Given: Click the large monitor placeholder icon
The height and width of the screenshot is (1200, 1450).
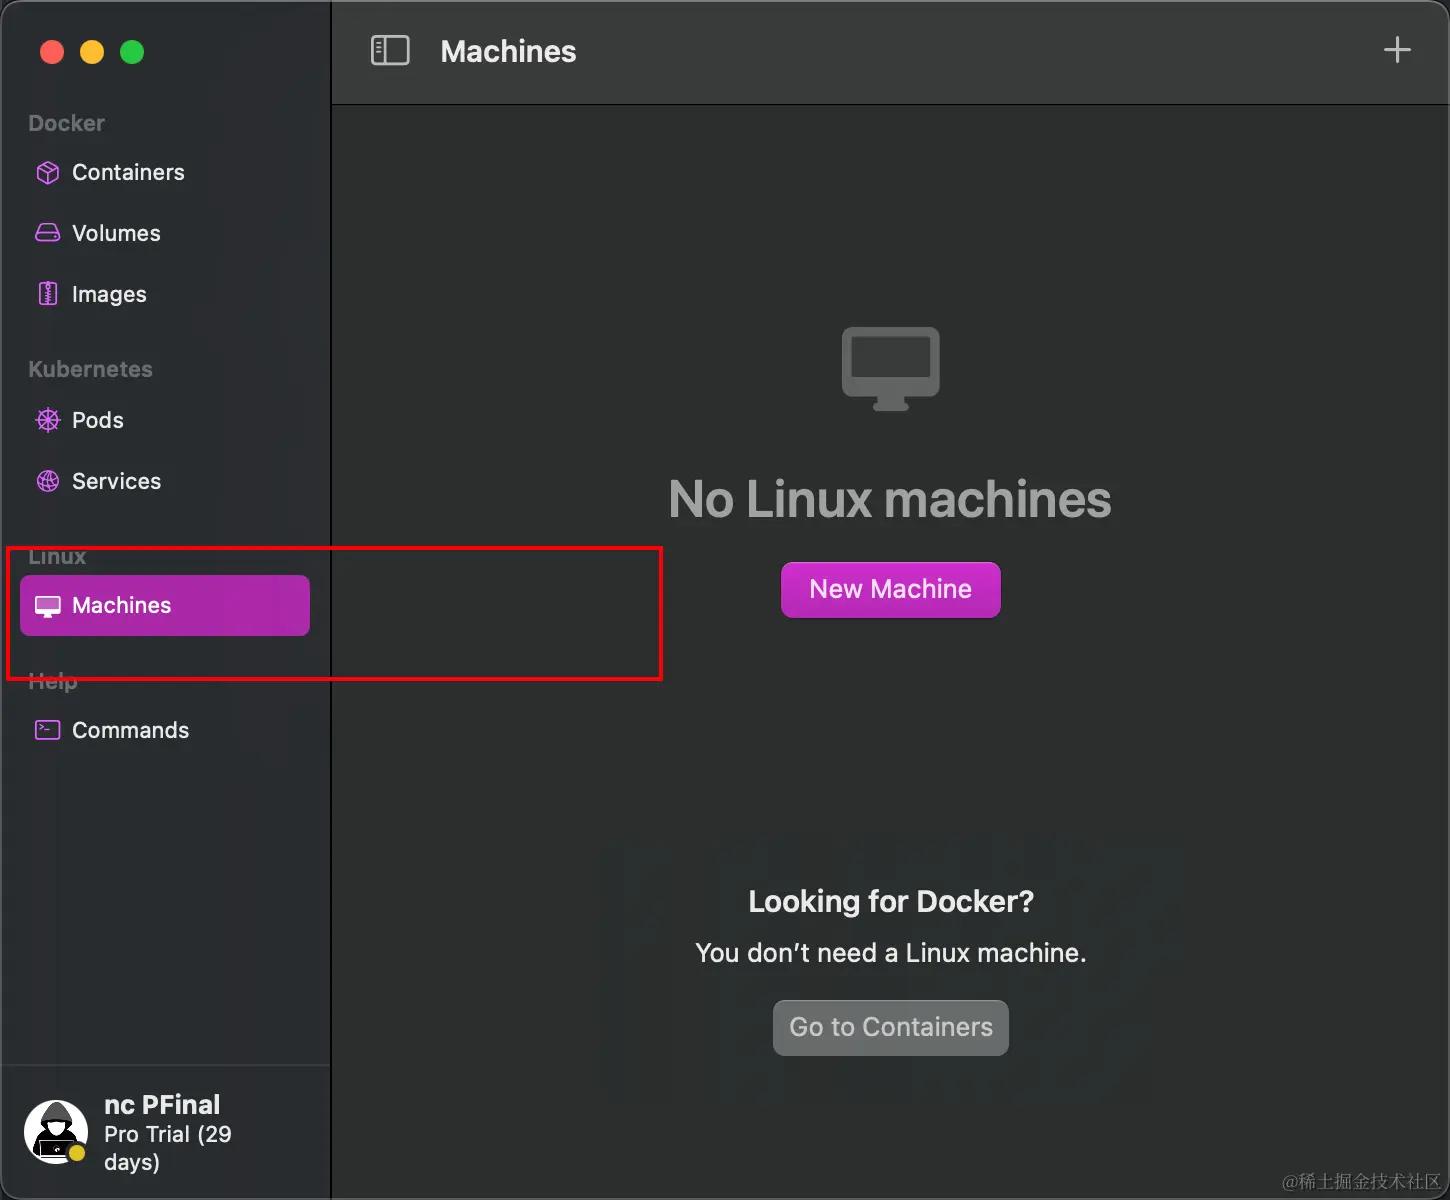Looking at the screenshot, I should pyautogui.click(x=891, y=368).
